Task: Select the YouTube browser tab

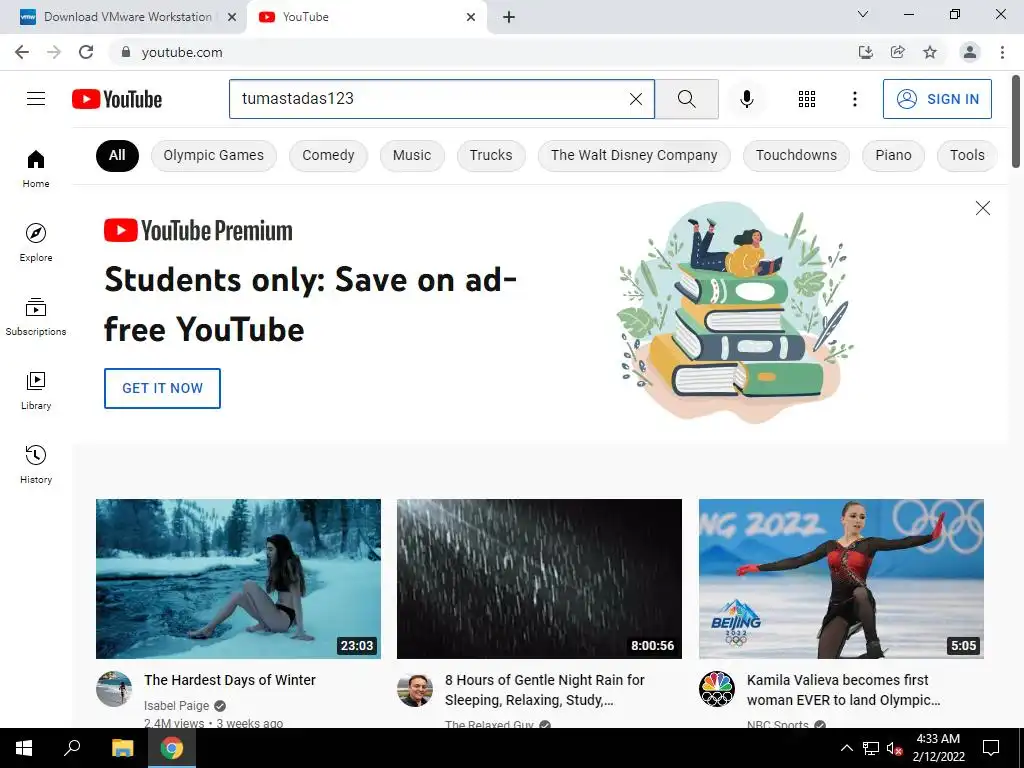Action: (x=366, y=17)
